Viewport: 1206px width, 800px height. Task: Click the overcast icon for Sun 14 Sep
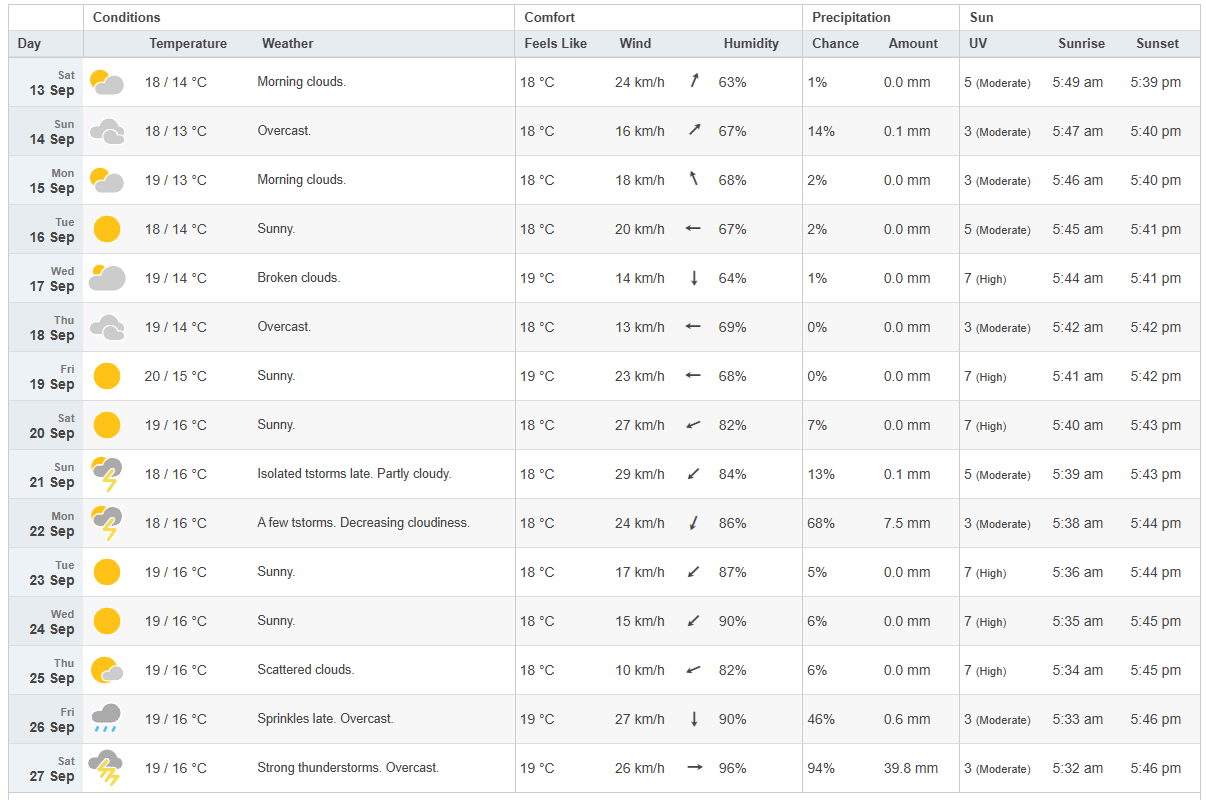(106, 131)
